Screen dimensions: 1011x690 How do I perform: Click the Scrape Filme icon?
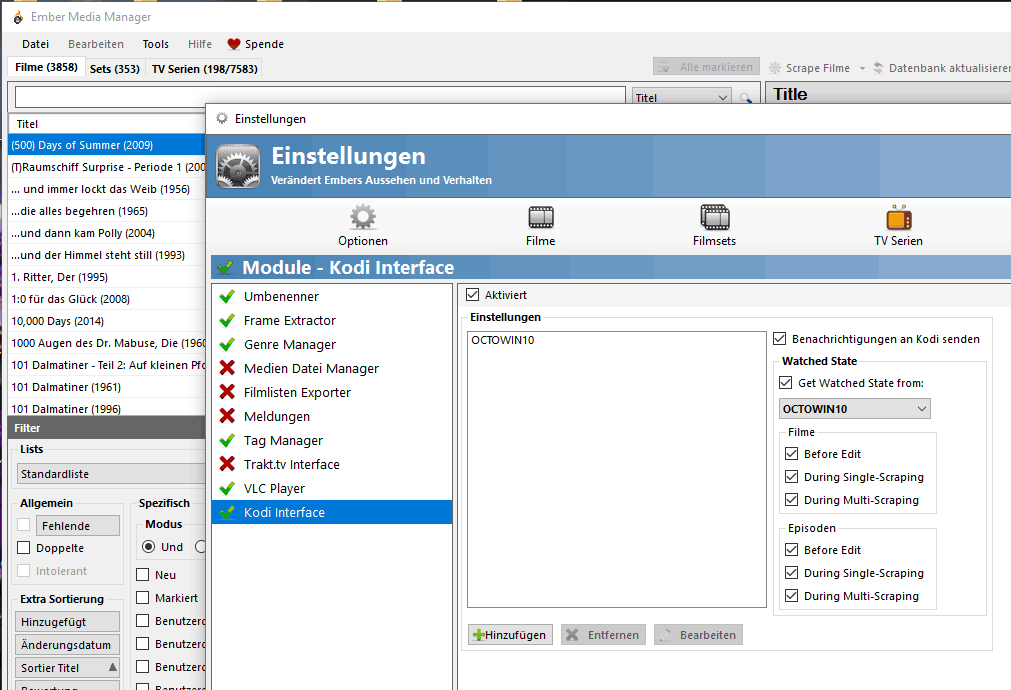[775, 68]
